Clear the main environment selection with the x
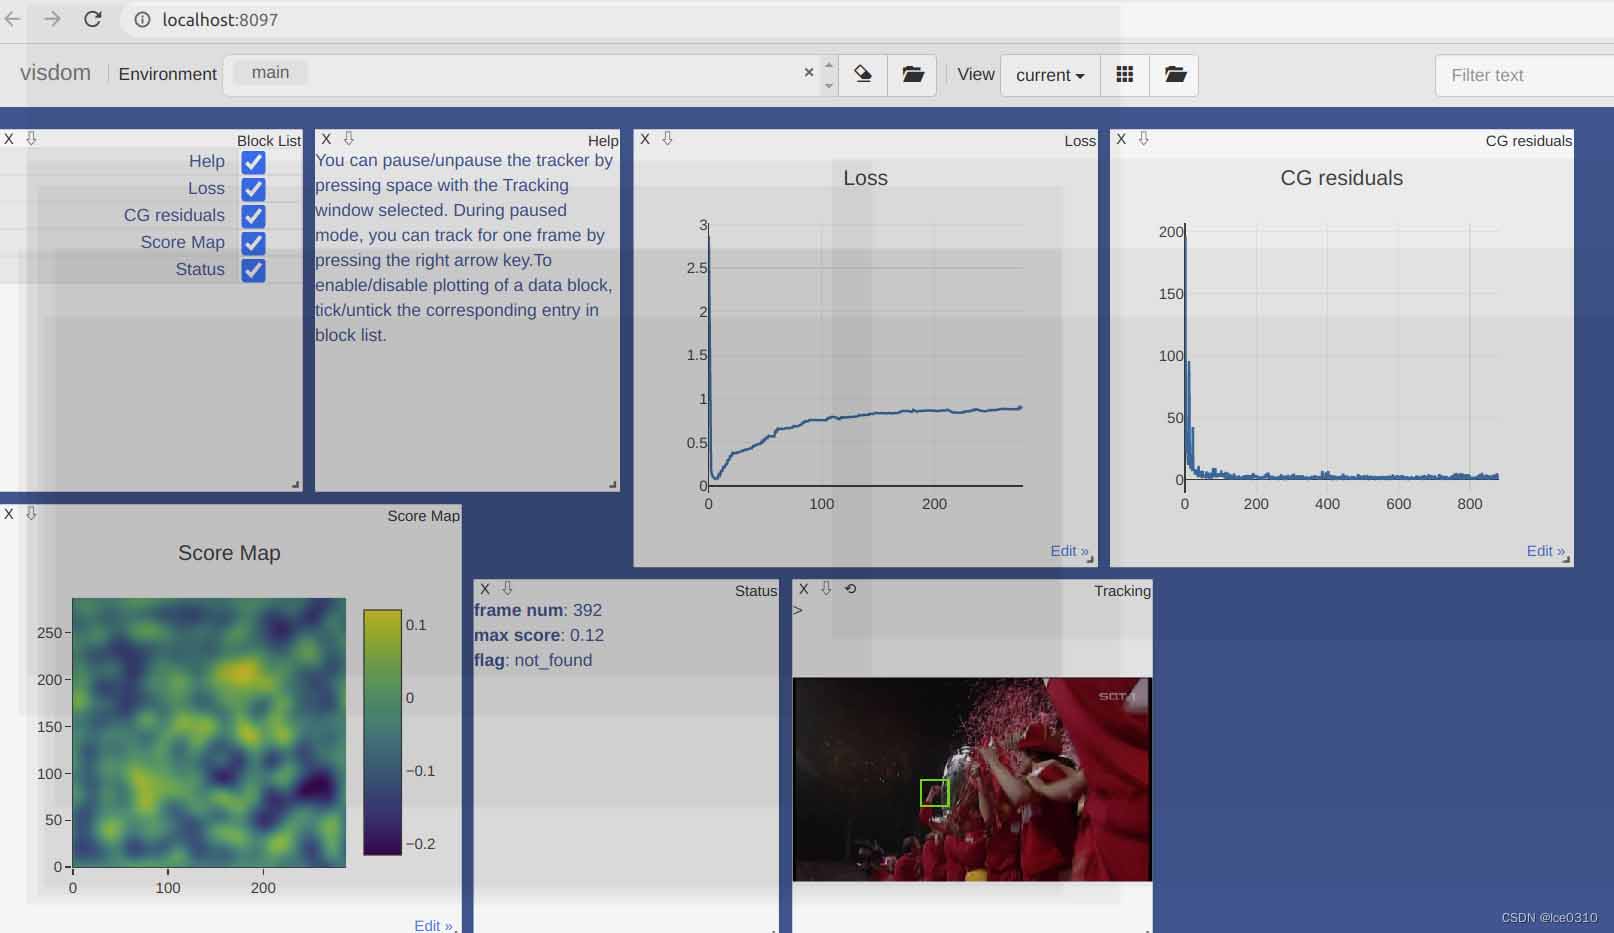Image resolution: width=1614 pixels, height=933 pixels. click(x=808, y=73)
